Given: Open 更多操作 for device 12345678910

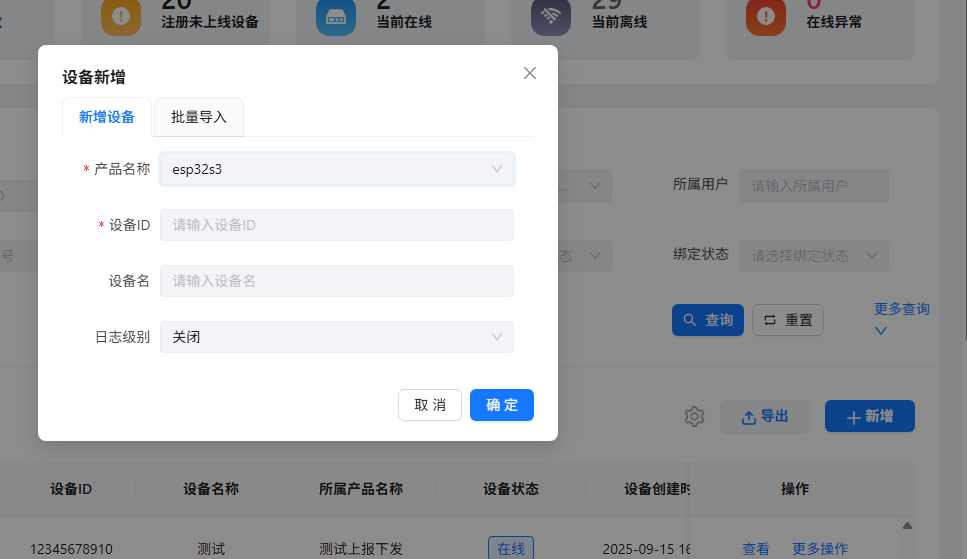Looking at the screenshot, I should pyautogui.click(x=820, y=549).
